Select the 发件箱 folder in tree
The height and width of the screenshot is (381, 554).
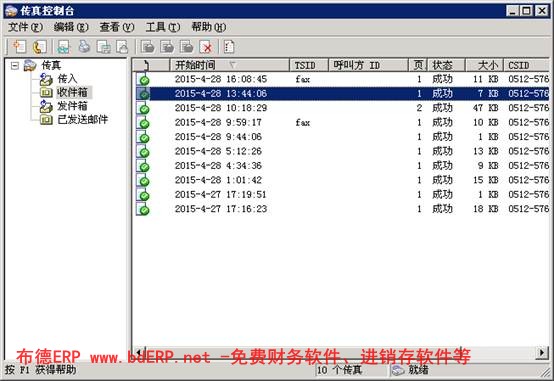[72, 106]
